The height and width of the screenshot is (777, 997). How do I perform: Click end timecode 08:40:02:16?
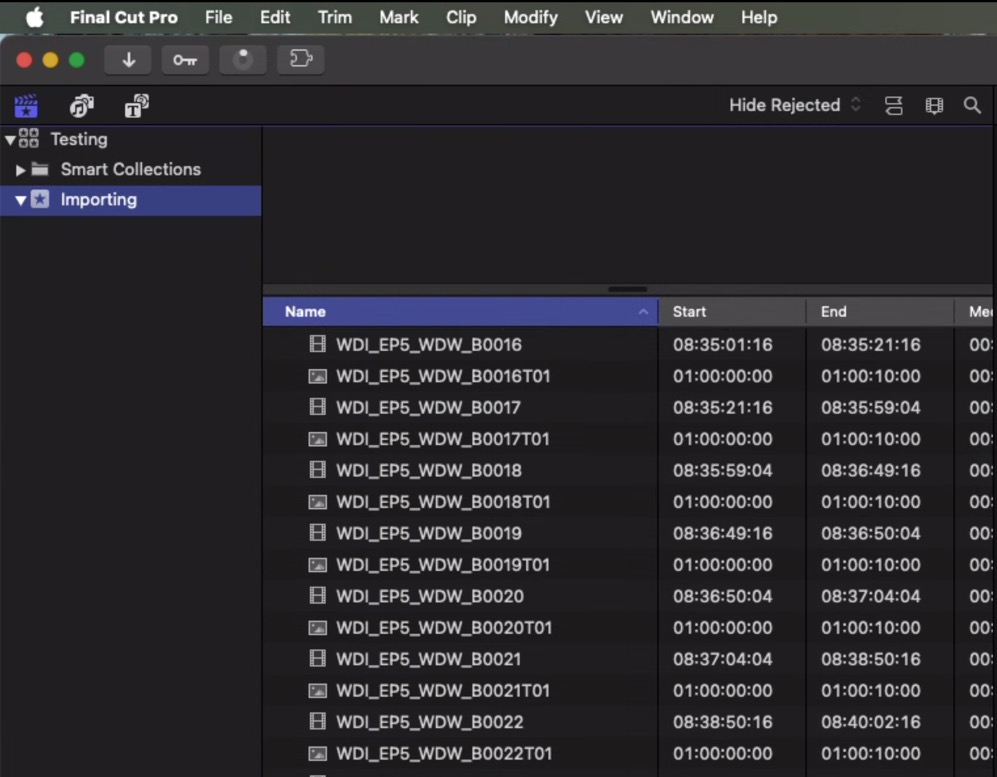pyautogui.click(x=870, y=722)
